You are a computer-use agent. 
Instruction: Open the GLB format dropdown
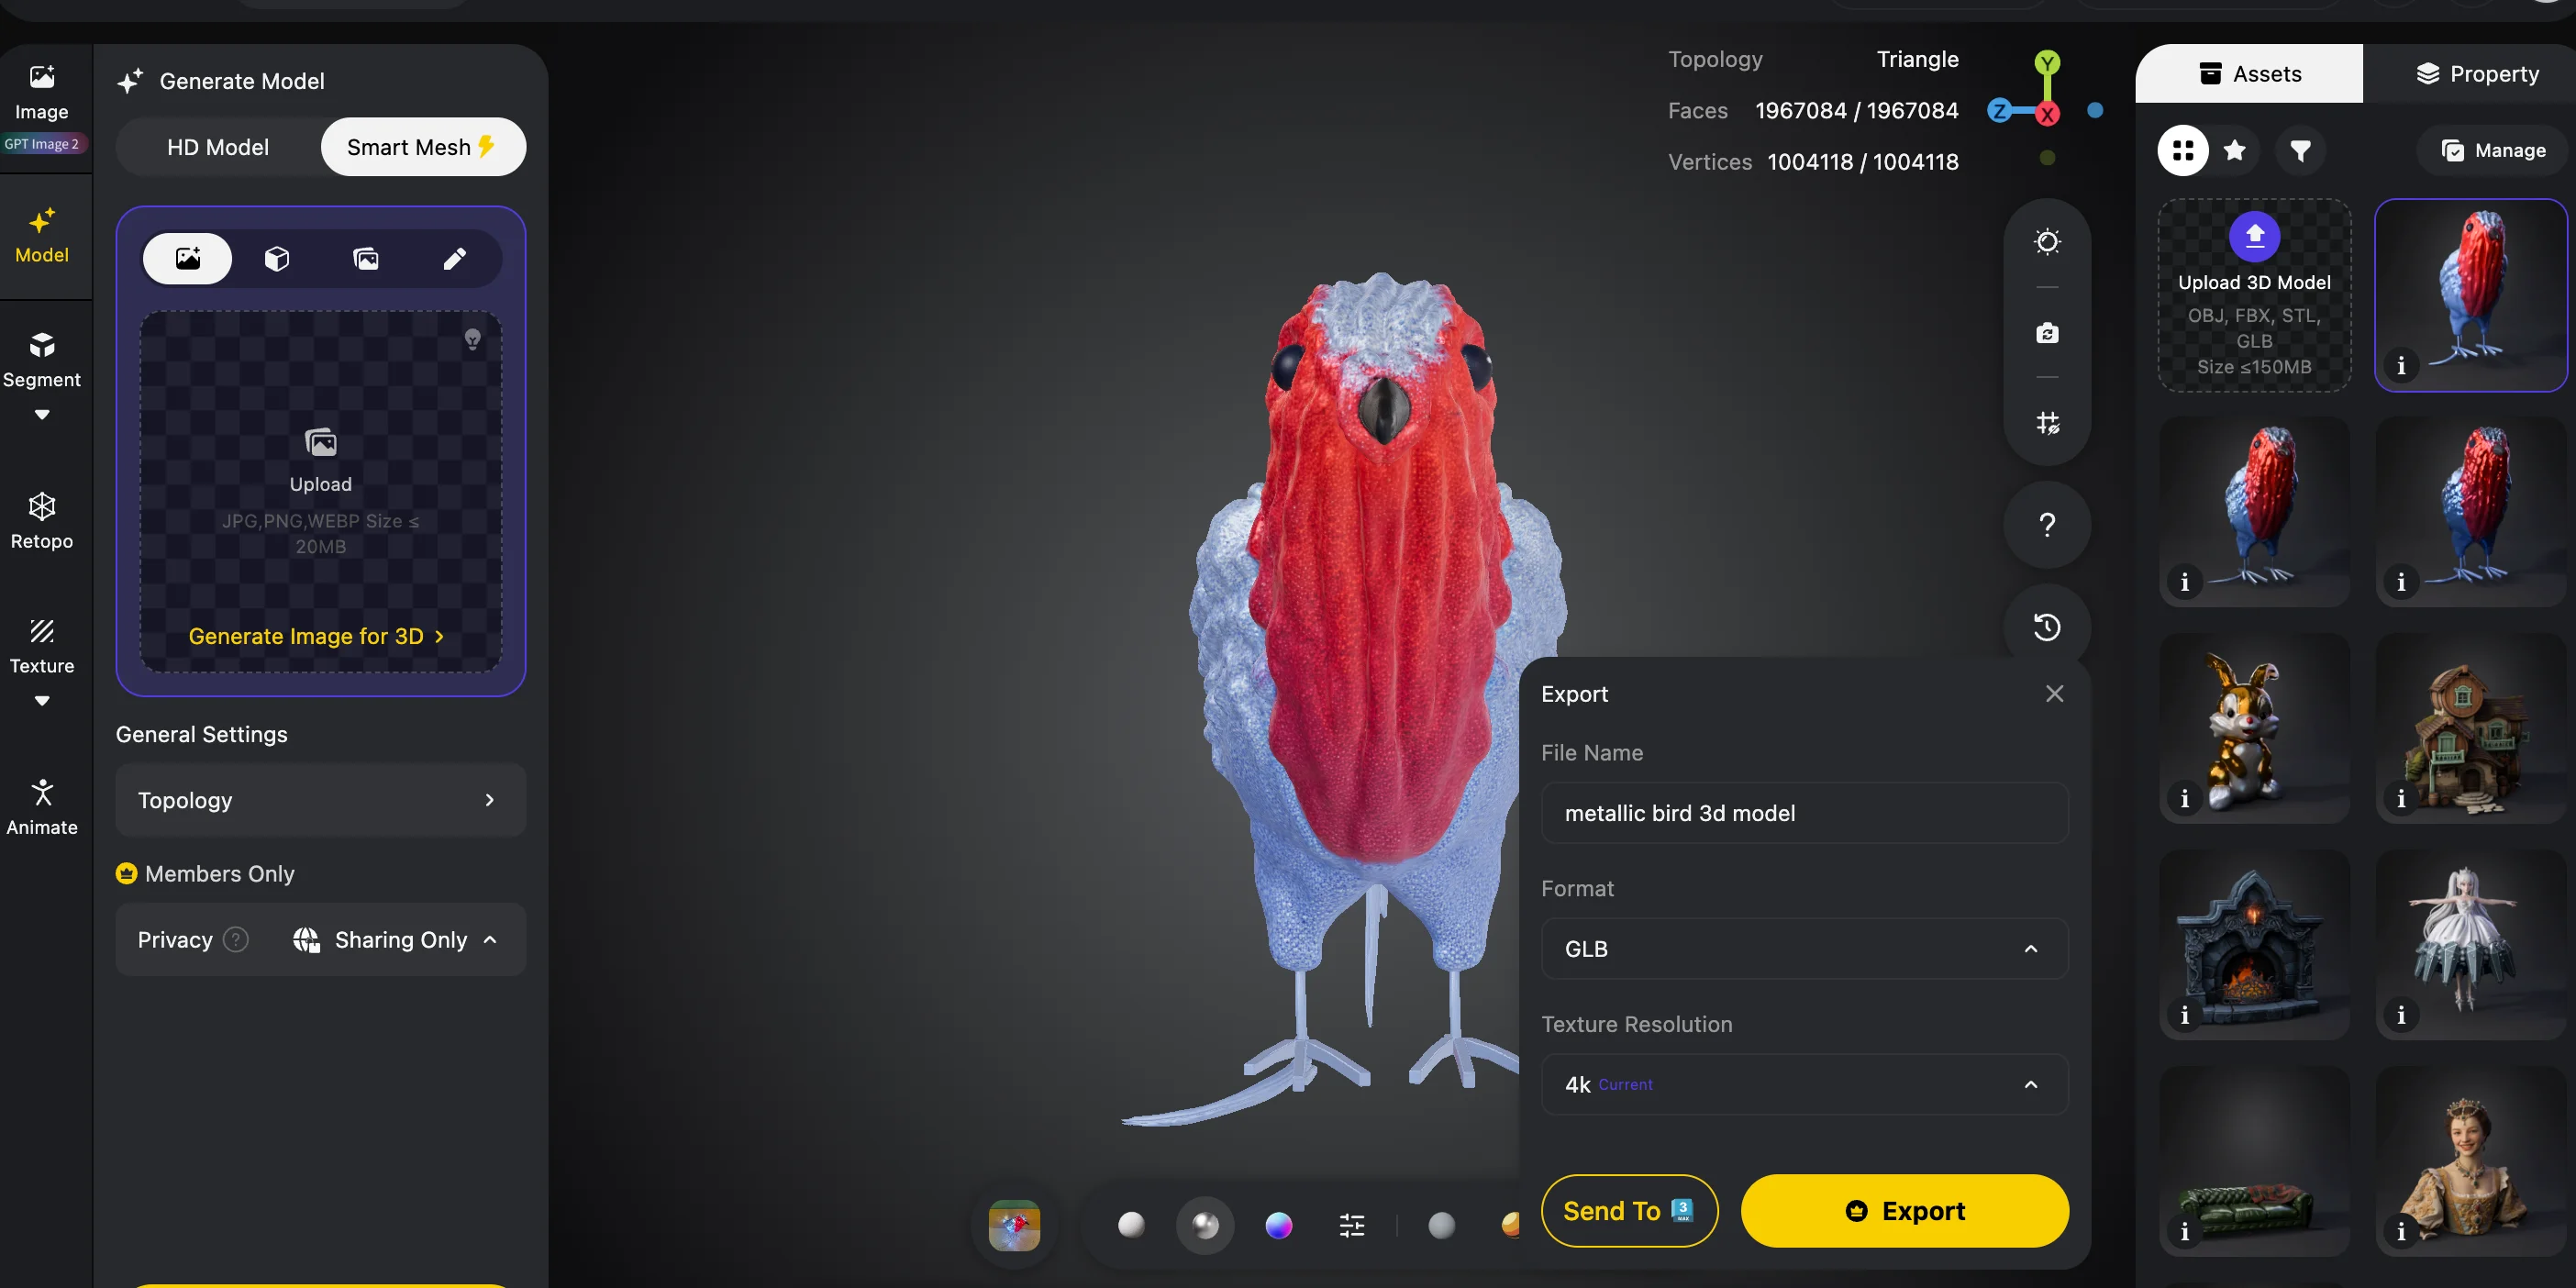coord(1804,948)
